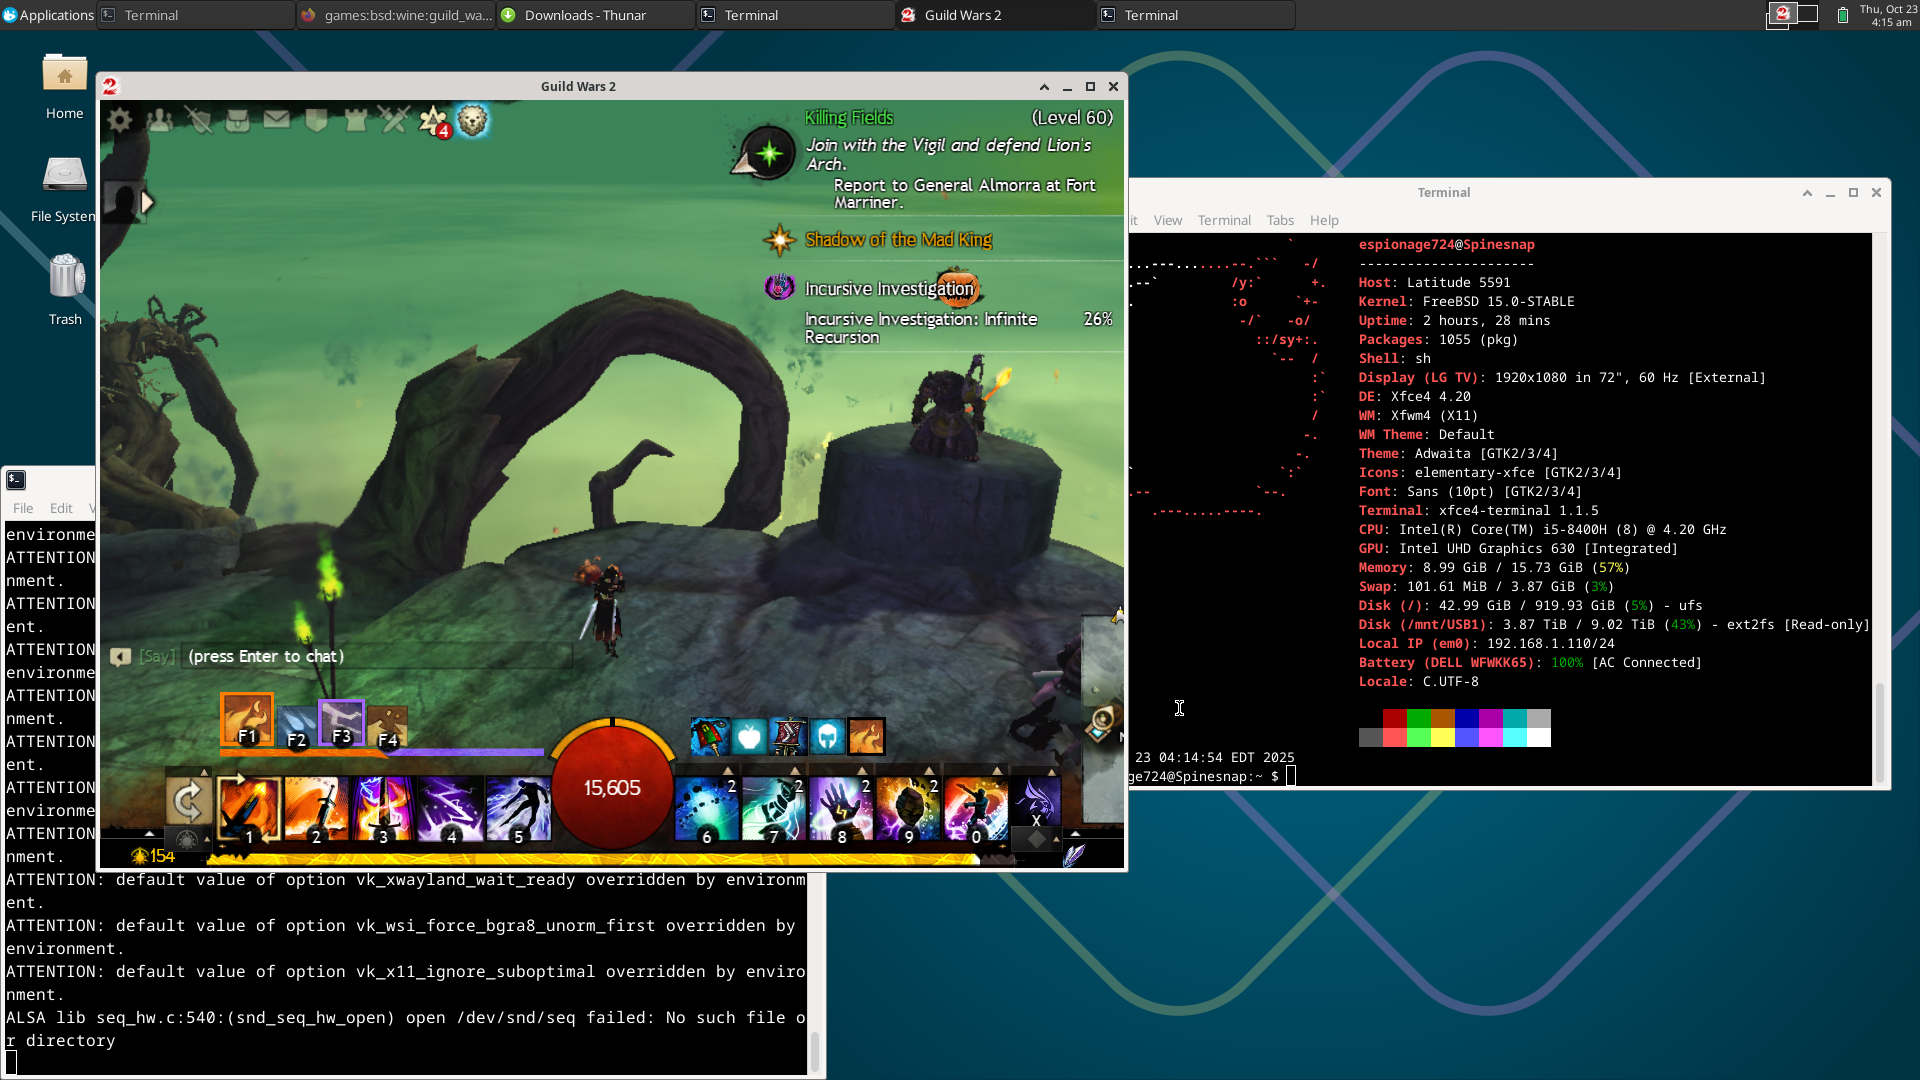Open the mail envelope icon

point(277,121)
